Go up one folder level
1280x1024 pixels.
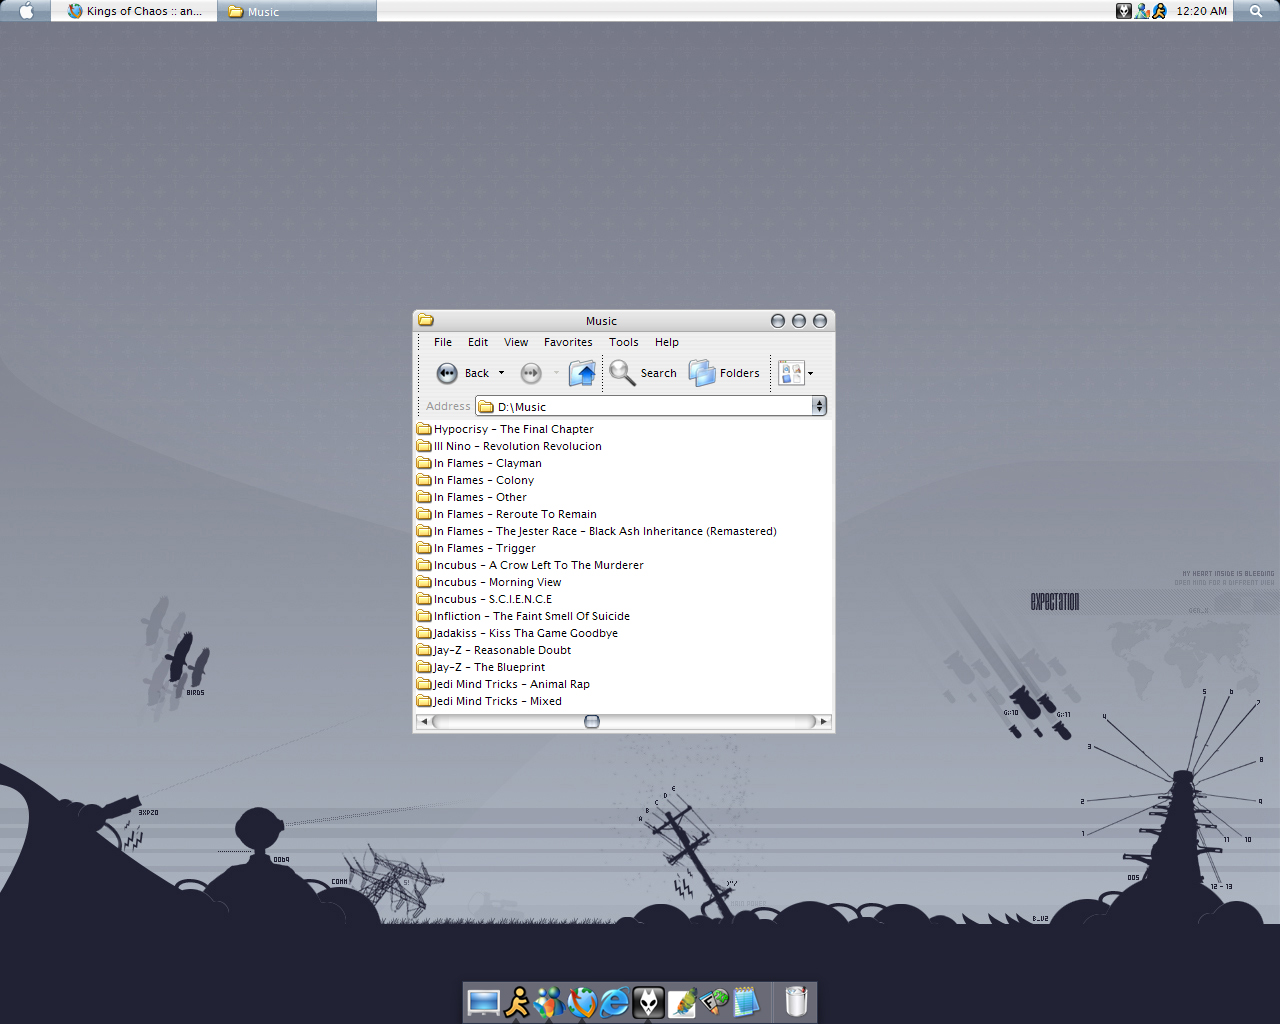click(x=582, y=373)
